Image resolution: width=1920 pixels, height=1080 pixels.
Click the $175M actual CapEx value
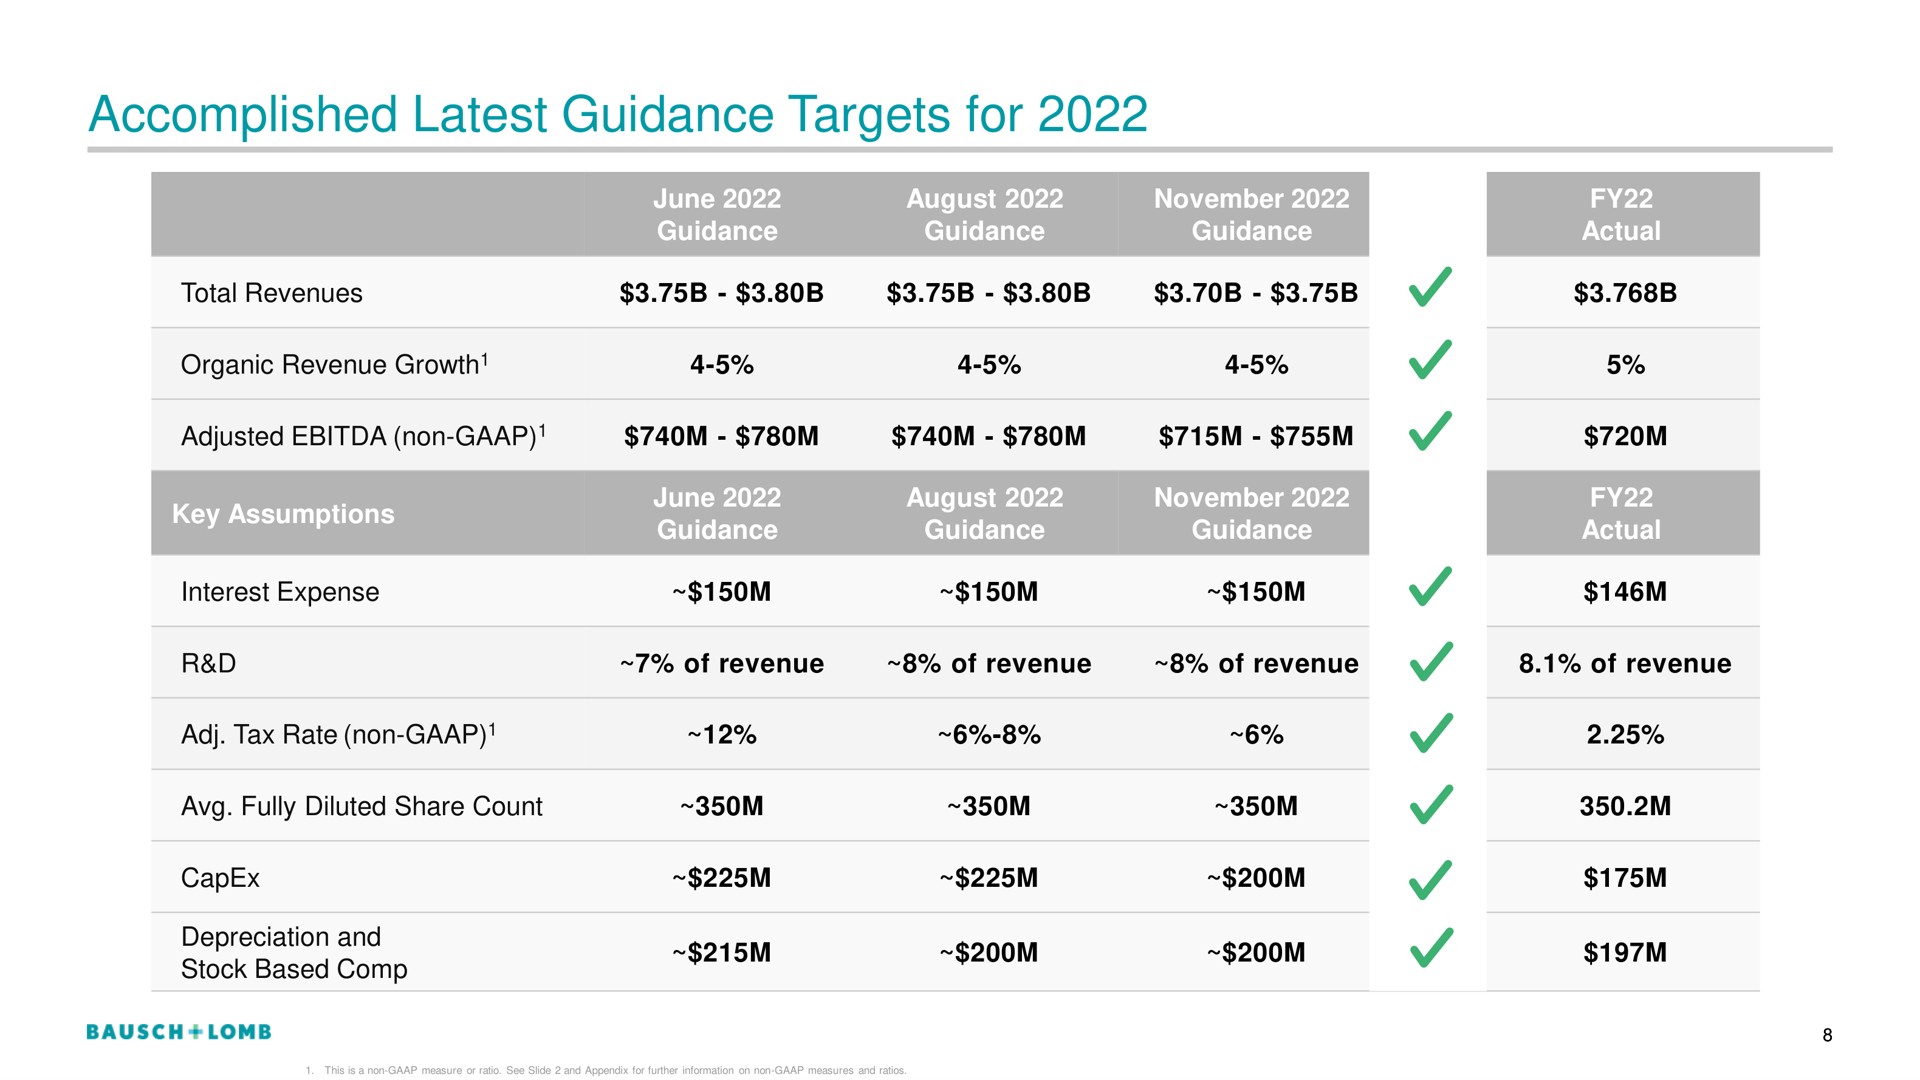[1624, 878]
